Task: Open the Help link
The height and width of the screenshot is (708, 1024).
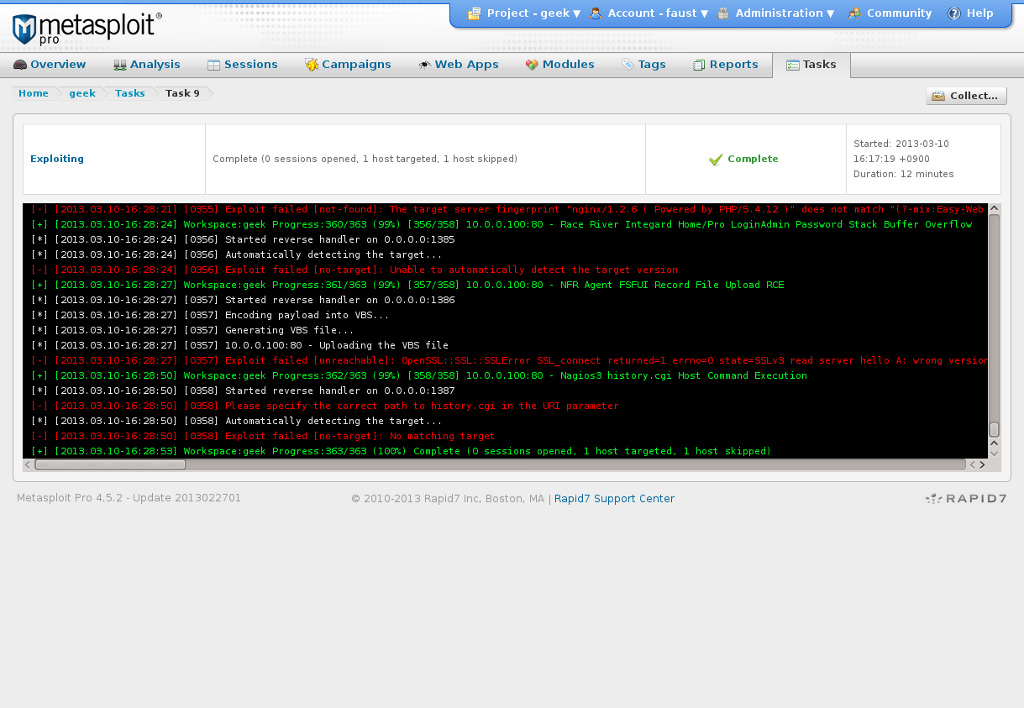Action: point(980,13)
